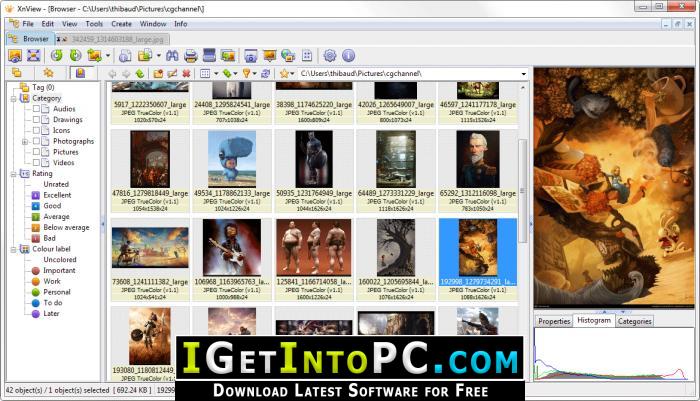Switch to the Categories tab
This screenshot has width=700, height=401.
pos(634,321)
